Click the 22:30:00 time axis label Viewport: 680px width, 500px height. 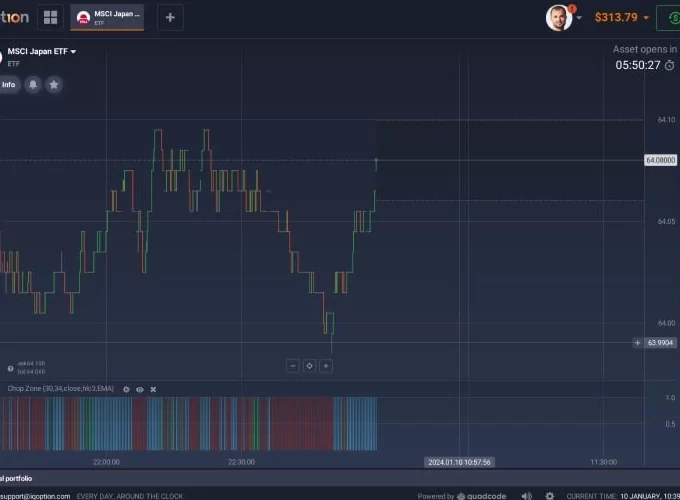click(242, 462)
